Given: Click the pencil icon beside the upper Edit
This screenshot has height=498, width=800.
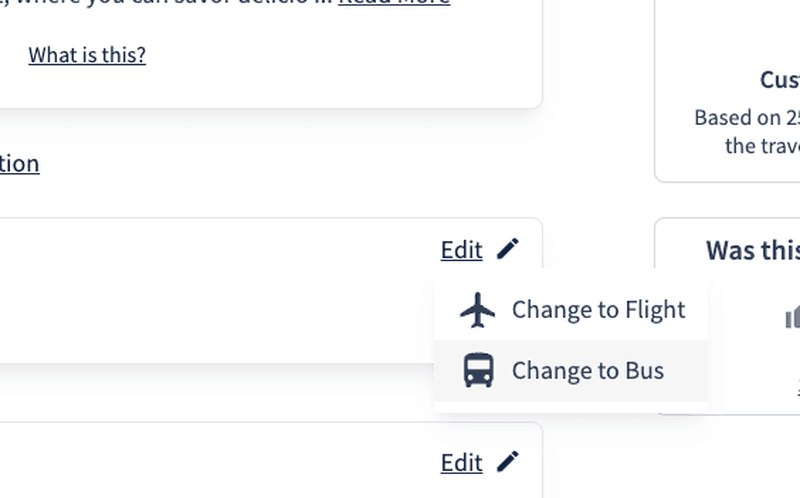Looking at the screenshot, I should [x=508, y=249].
